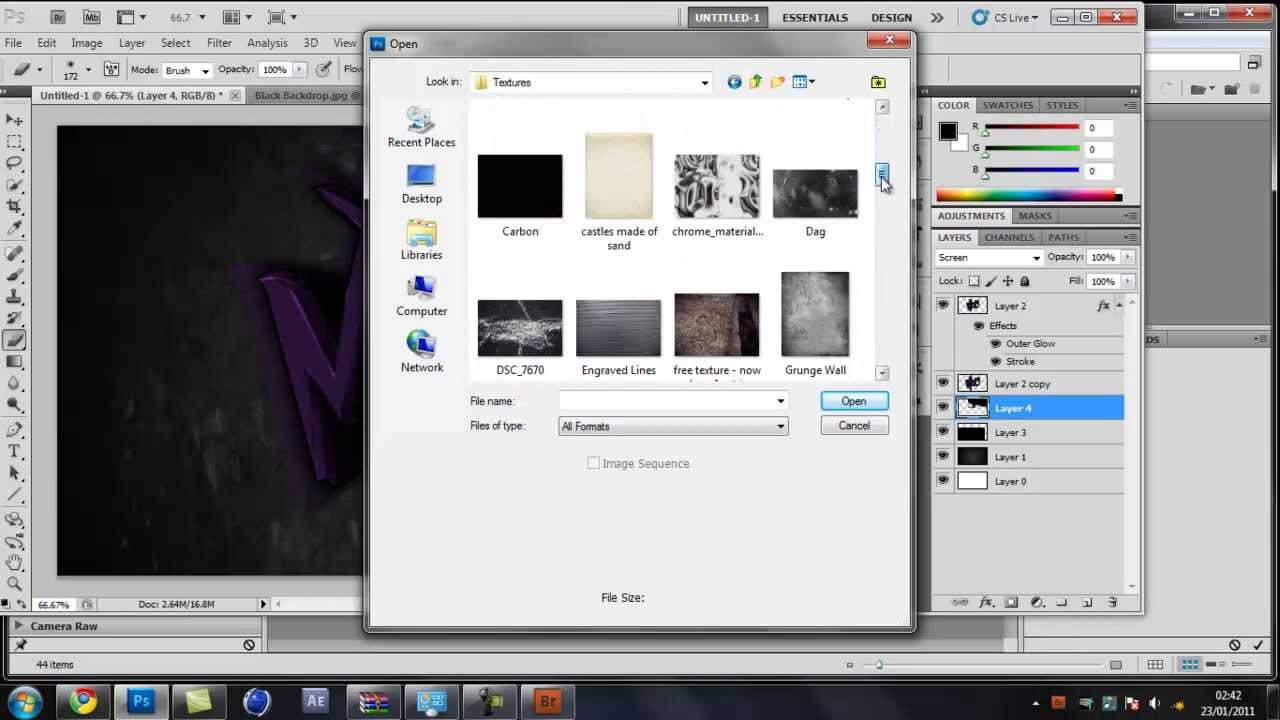This screenshot has height=720, width=1280.
Task: Select the Horizontal Type tool
Action: 15,452
